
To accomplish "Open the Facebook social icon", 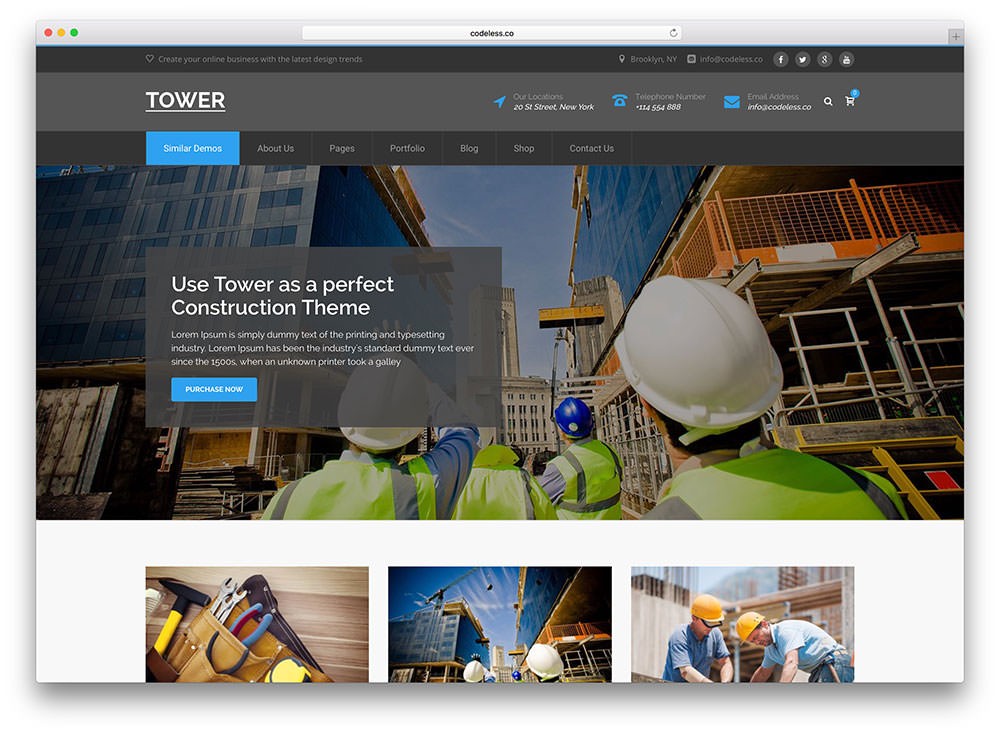I will [x=781, y=59].
